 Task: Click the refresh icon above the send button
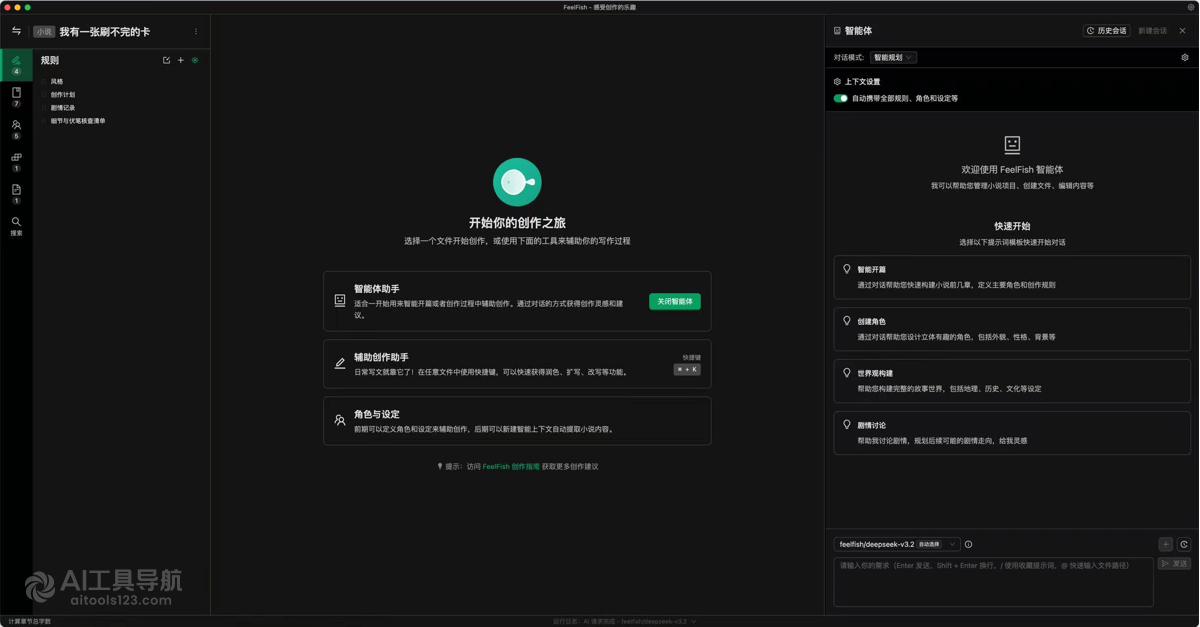click(1184, 545)
